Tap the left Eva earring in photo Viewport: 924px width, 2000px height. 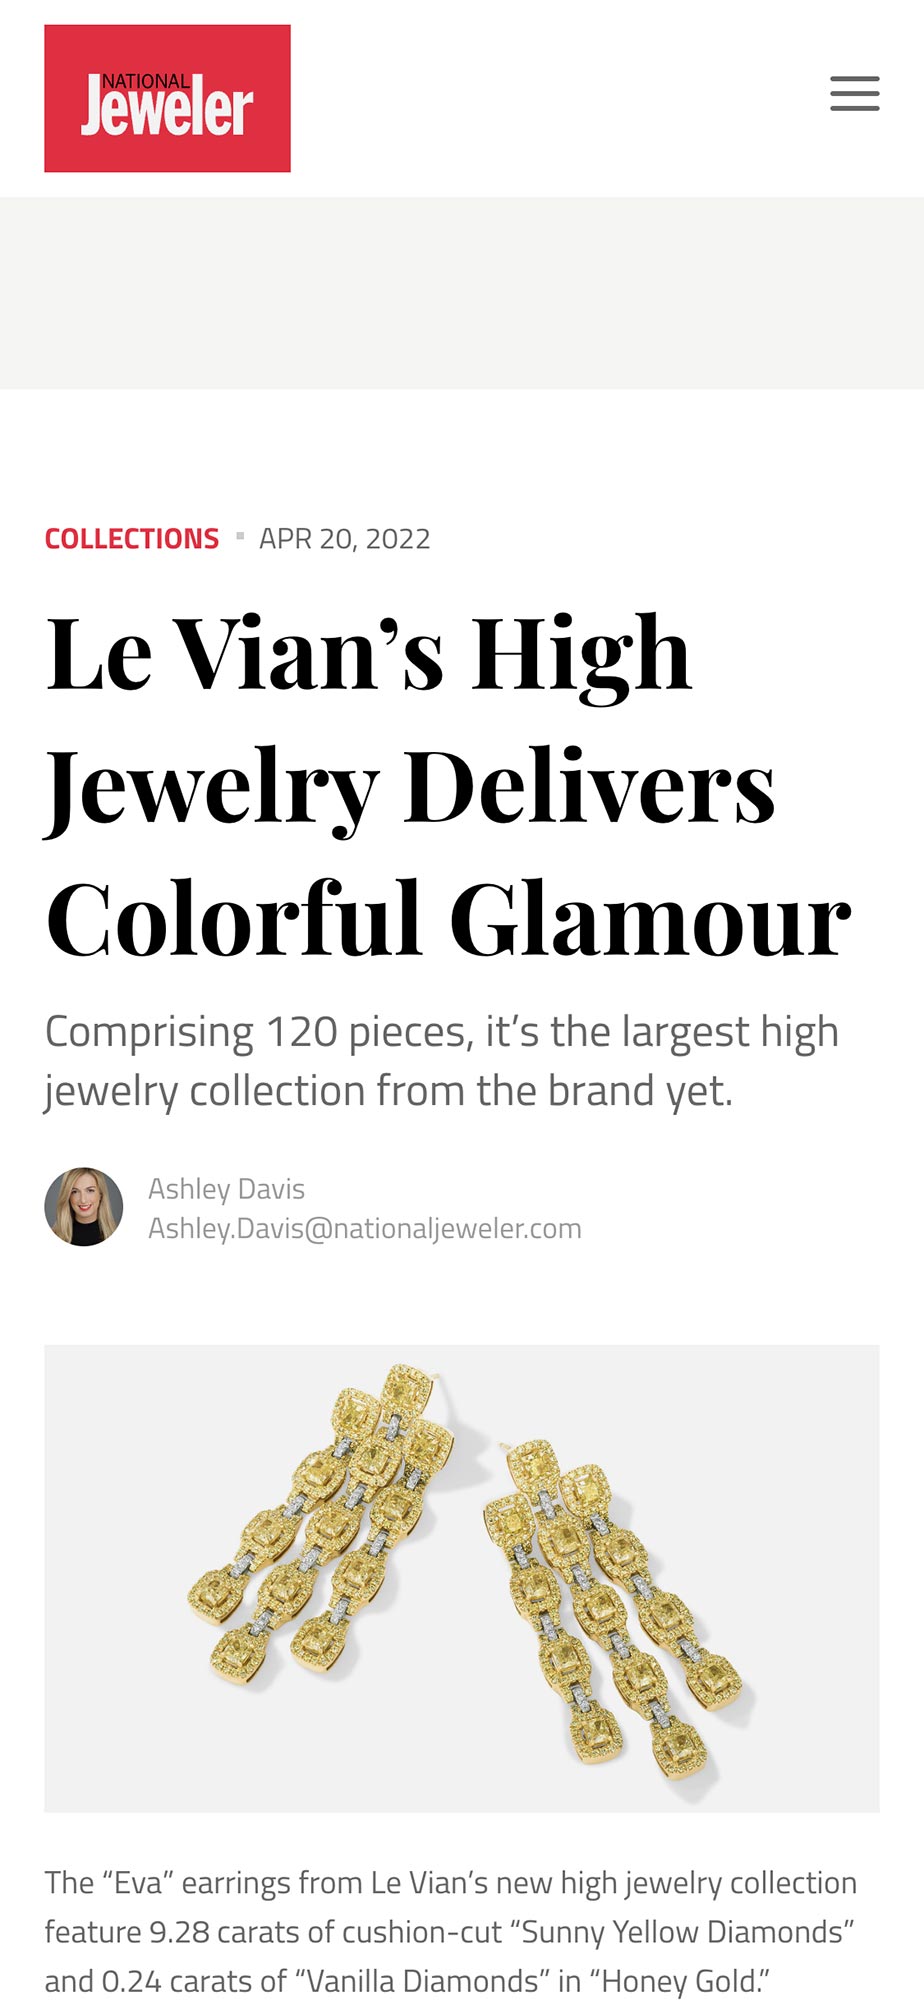coord(322,1530)
